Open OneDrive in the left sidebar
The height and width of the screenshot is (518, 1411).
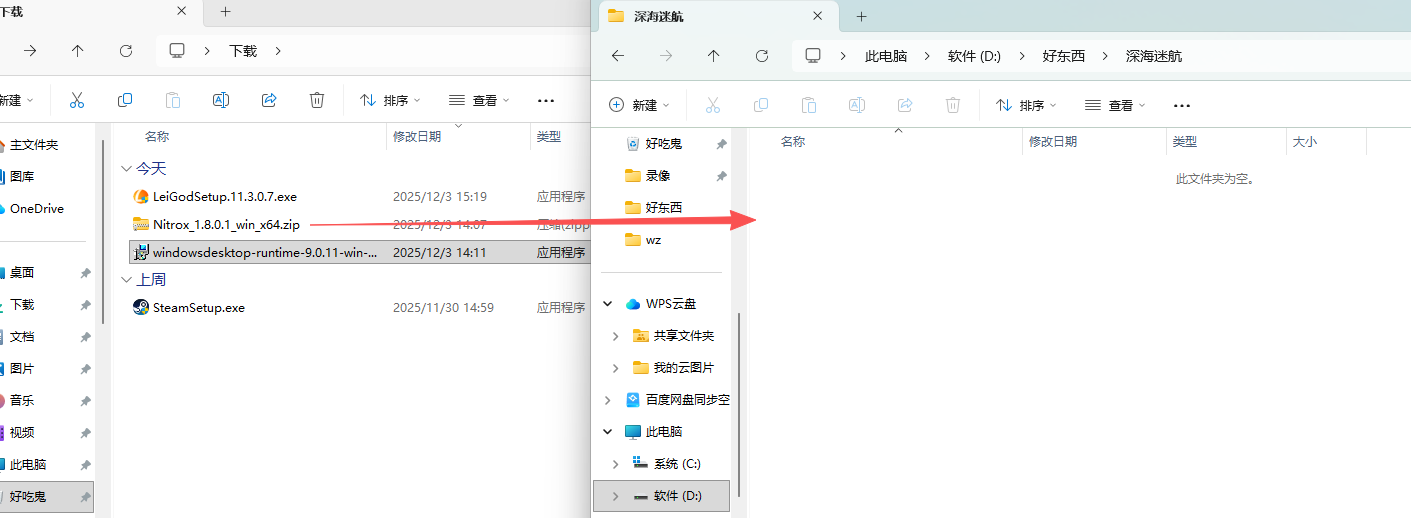pos(36,209)
